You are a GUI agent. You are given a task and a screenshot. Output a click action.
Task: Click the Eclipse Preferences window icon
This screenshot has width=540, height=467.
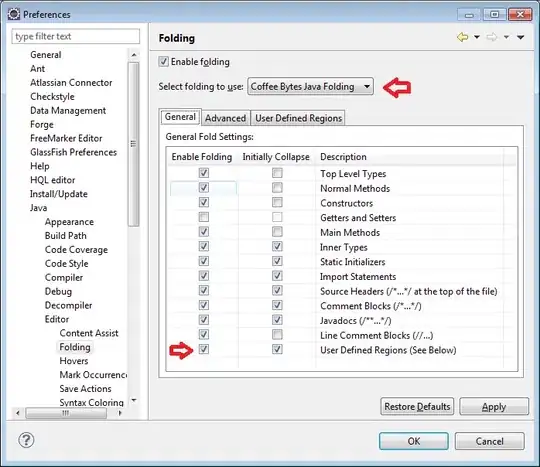[14, 14]
